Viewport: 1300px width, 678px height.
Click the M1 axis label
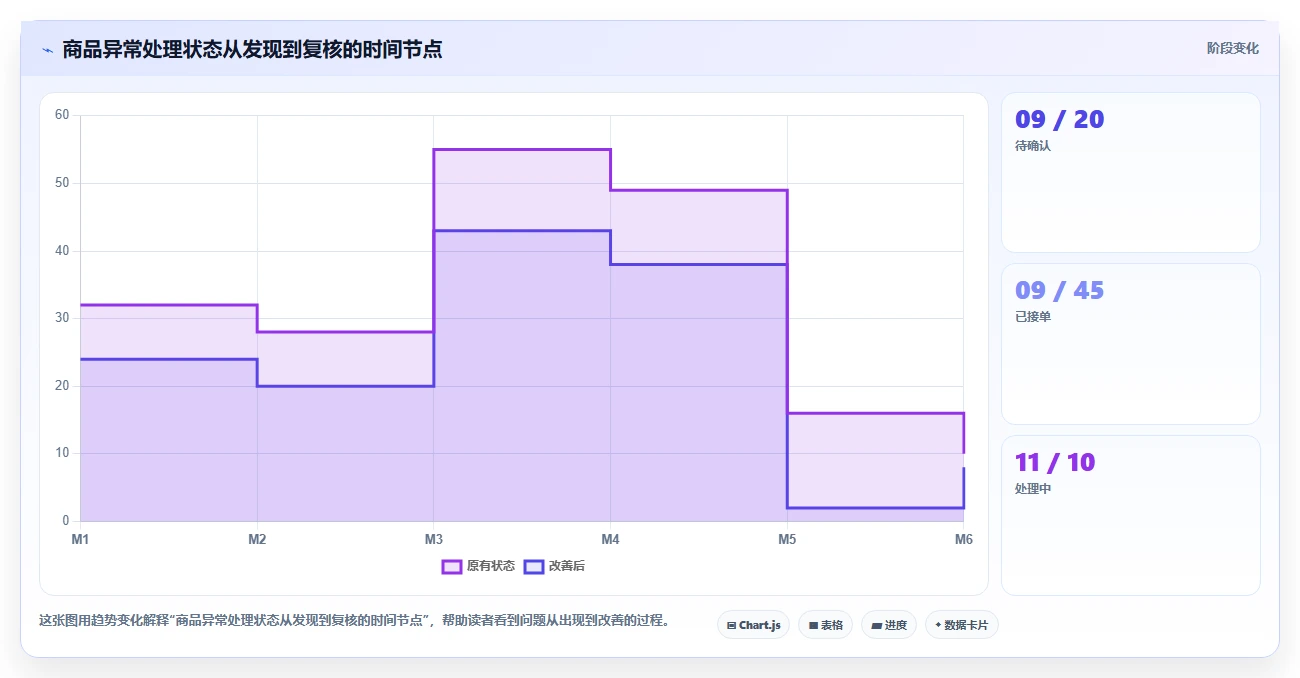(x=80, y=540)
